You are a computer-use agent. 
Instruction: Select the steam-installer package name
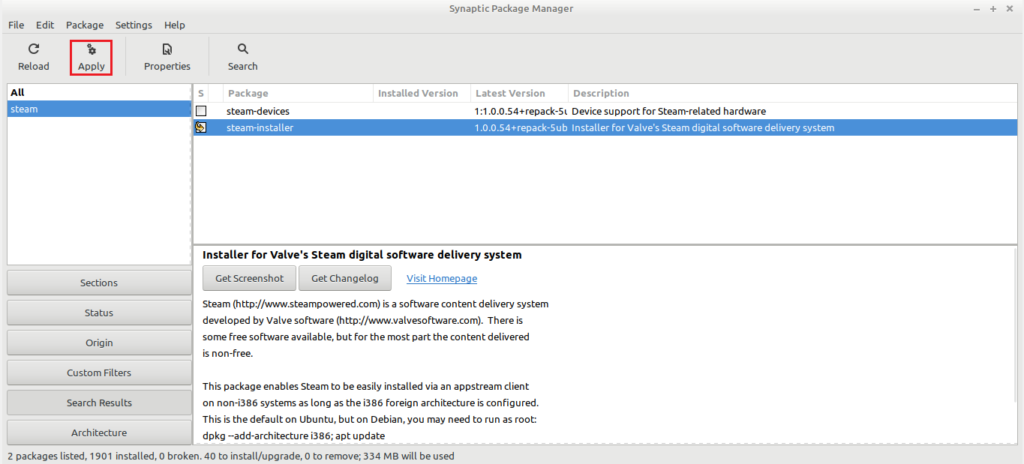pos(260,128)
